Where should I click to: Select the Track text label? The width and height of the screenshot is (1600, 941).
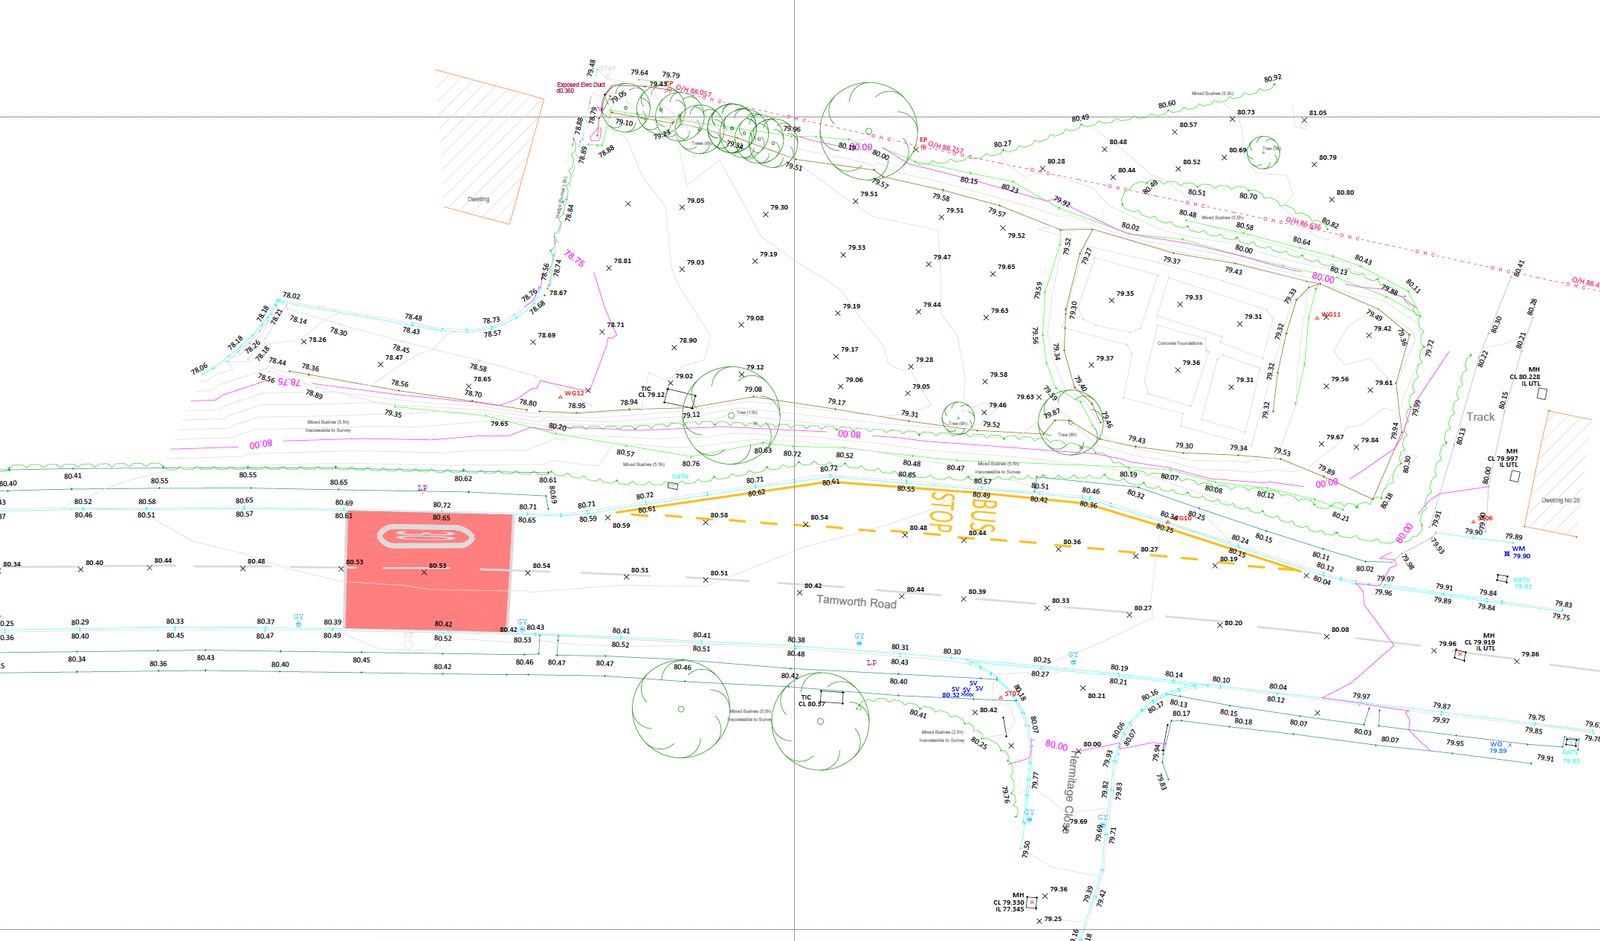[1480, 417]
